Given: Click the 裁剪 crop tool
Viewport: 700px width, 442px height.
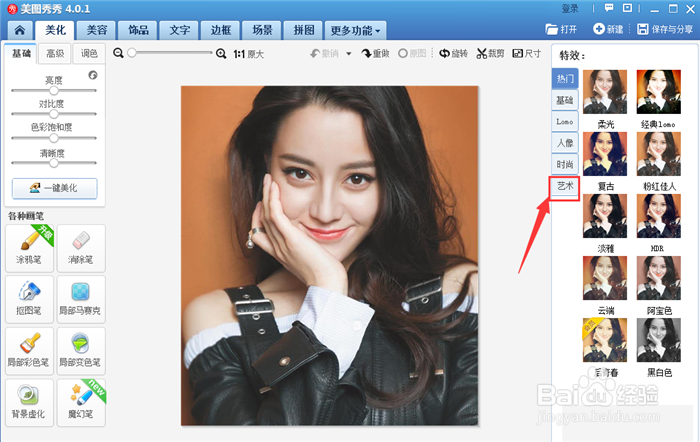Looking at the screenshot, I should click(490, 54).
